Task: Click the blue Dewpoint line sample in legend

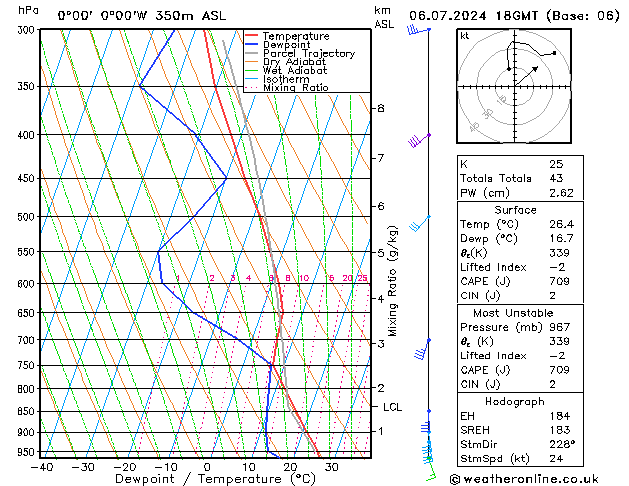Action: [251, 44]
